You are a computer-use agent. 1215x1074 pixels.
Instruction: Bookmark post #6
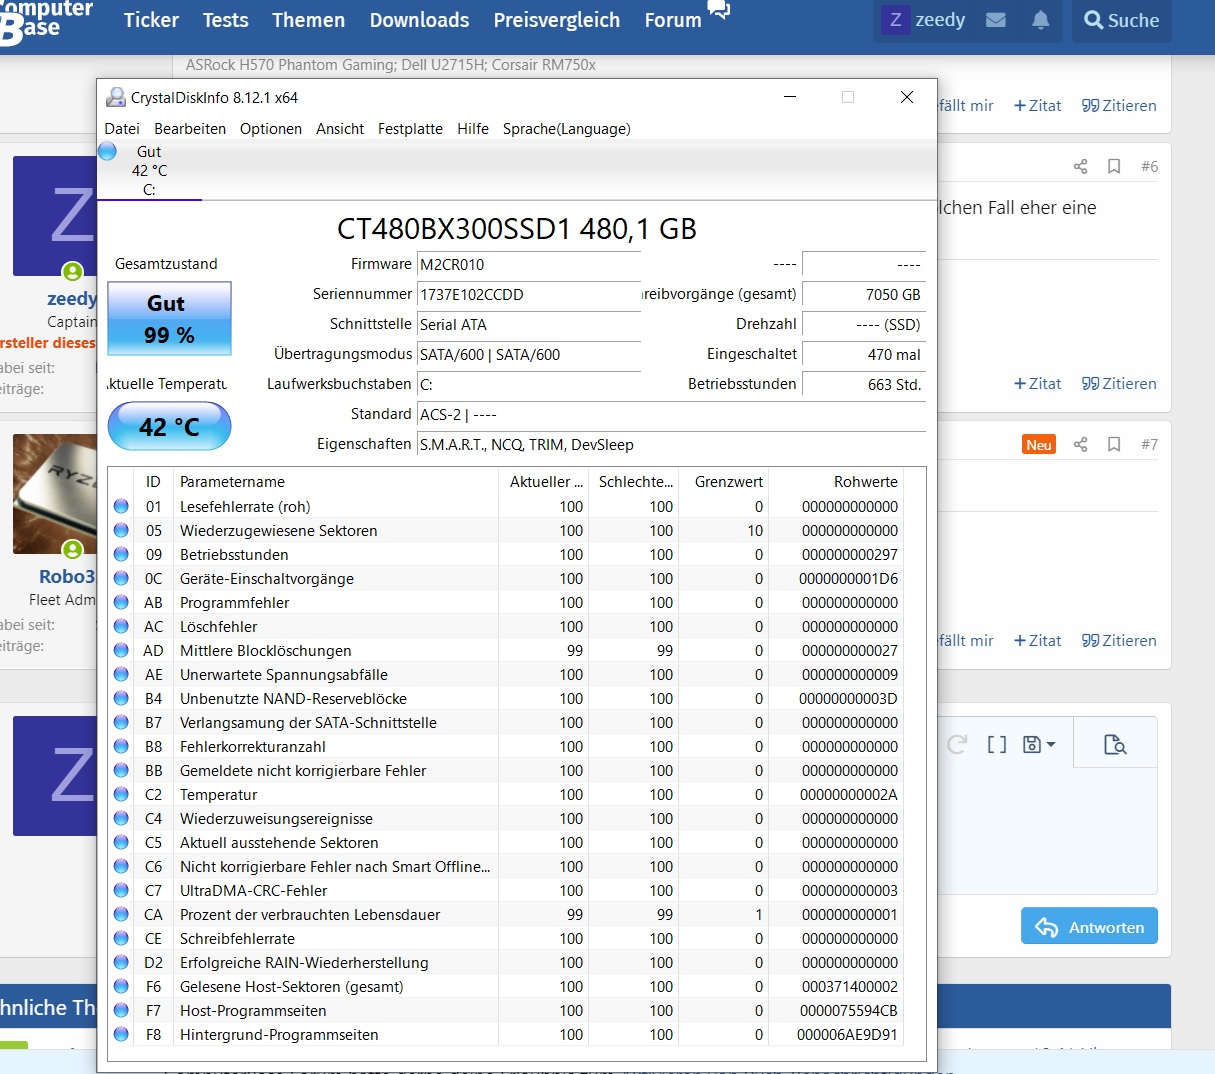coord(1114,167)
